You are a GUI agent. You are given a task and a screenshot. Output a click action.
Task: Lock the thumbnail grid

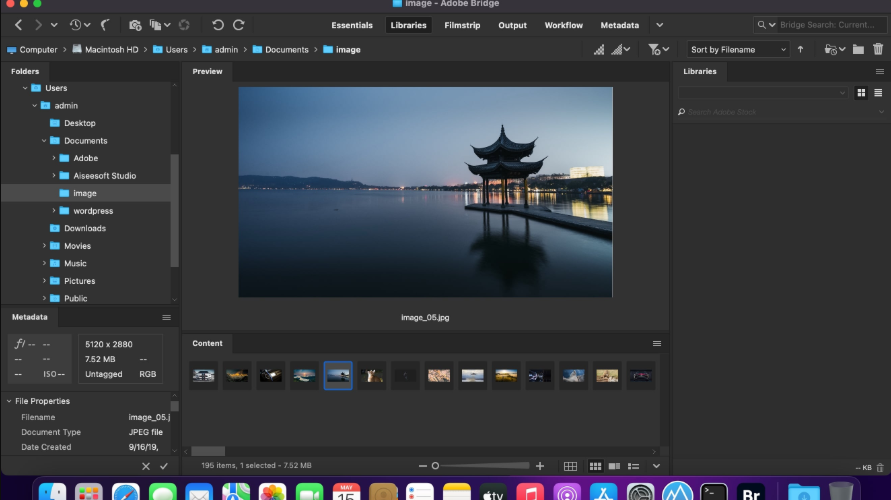tap(570, 466)
